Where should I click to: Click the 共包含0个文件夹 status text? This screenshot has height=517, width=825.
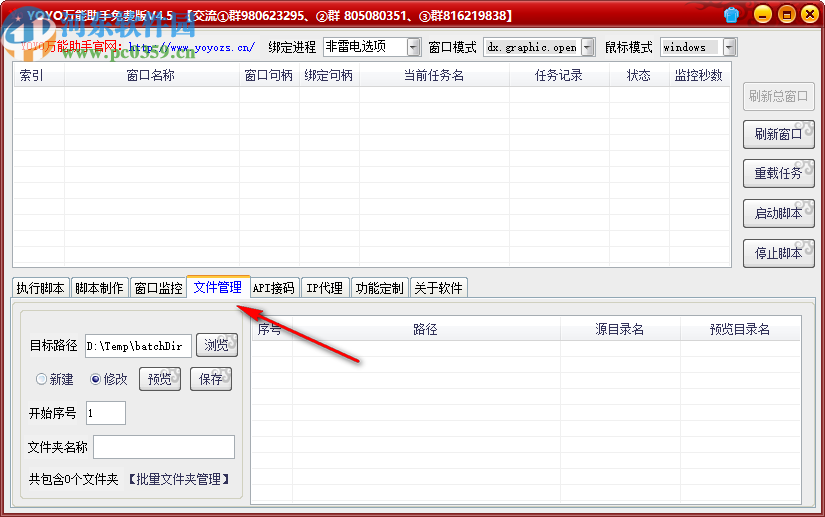click(x=73, y=479)
